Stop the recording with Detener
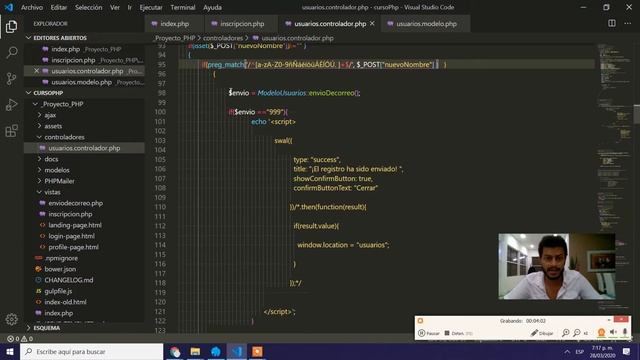Viewport: 640px width, 360px height. pos(458,333)
